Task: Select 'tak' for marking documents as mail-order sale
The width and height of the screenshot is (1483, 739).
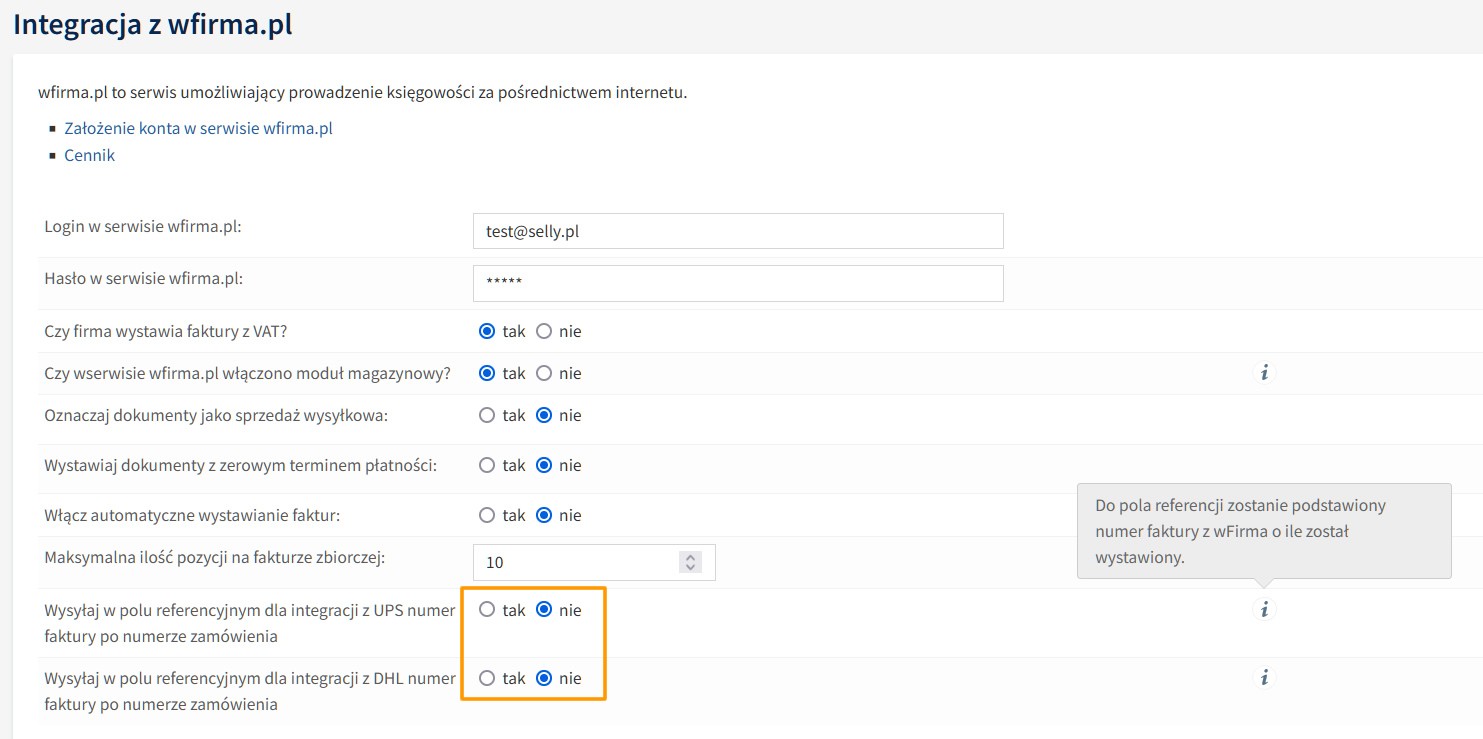Action: [487, 415]
